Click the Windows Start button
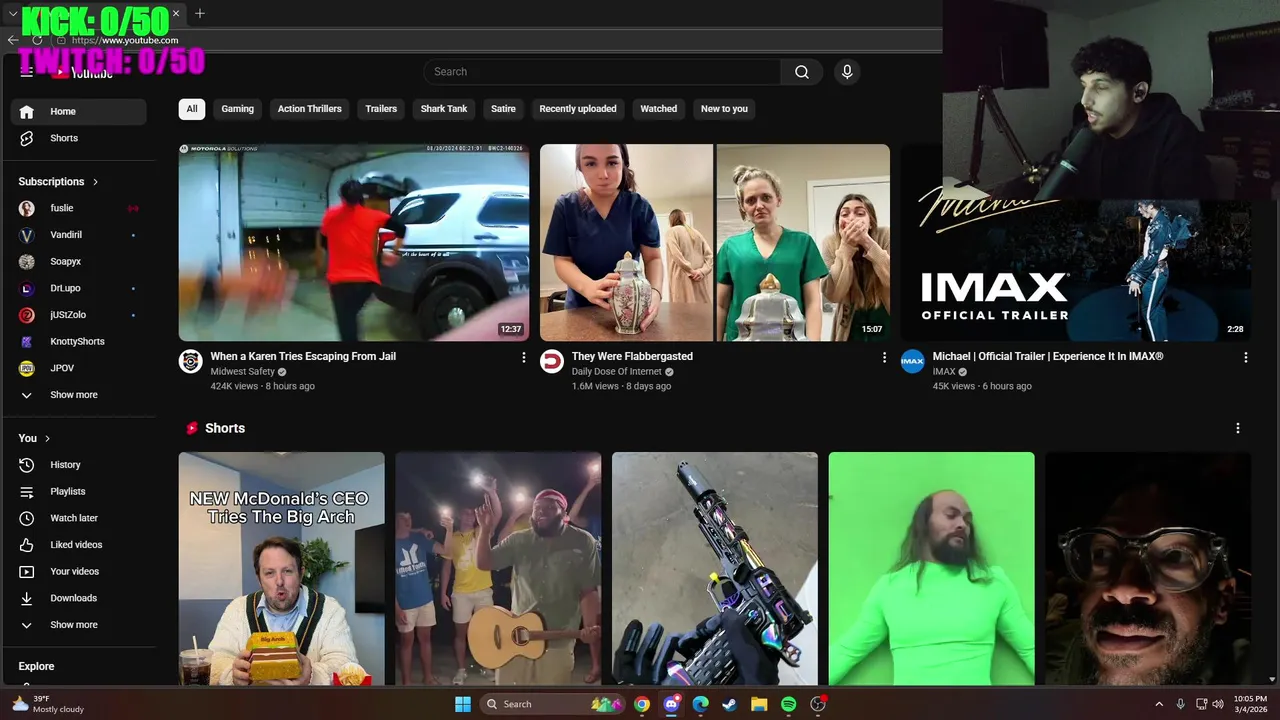This screenshot has width=1280, height=720. tap(463, 704)
